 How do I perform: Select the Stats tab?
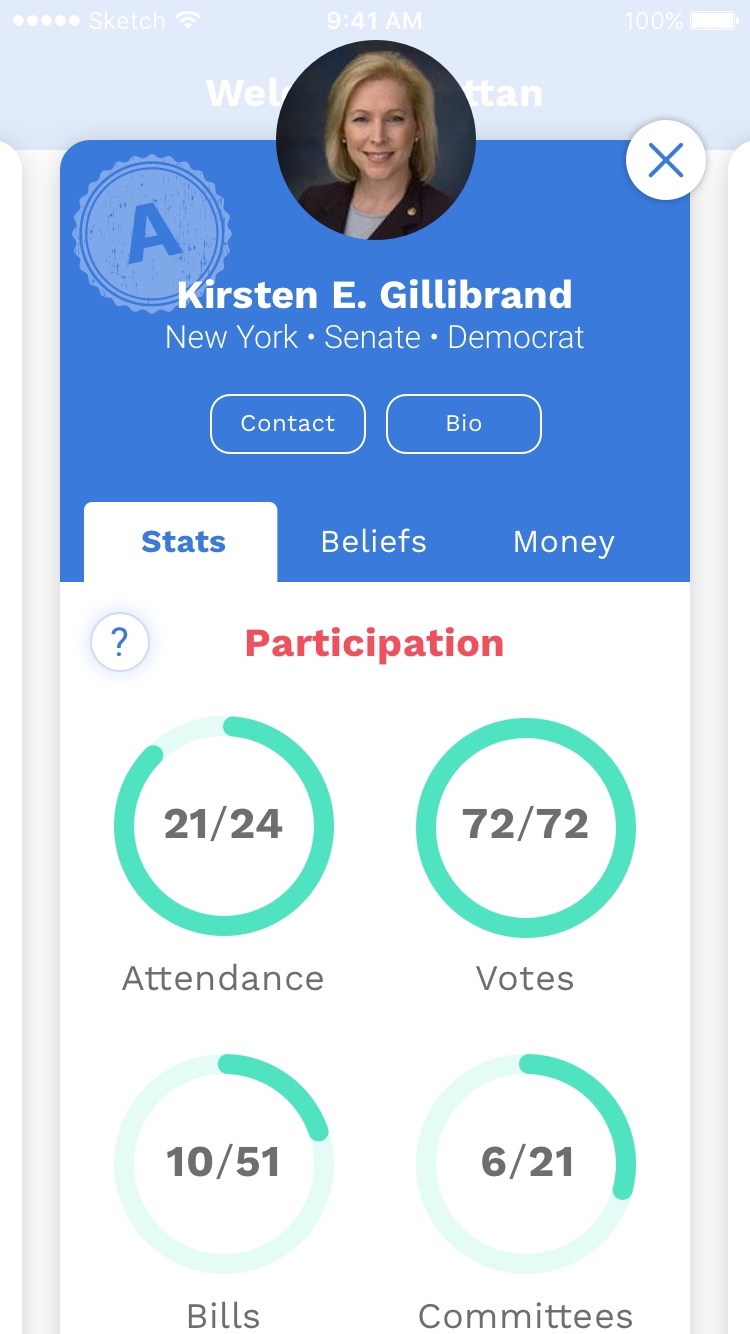[183, 542]
